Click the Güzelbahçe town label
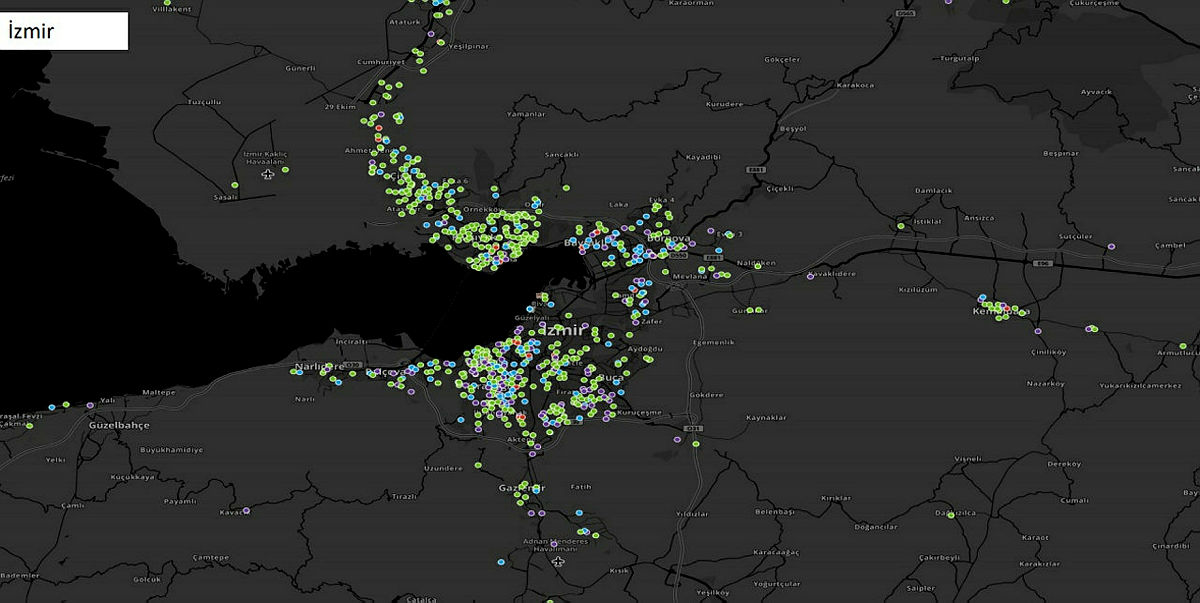 coord(119,425)
